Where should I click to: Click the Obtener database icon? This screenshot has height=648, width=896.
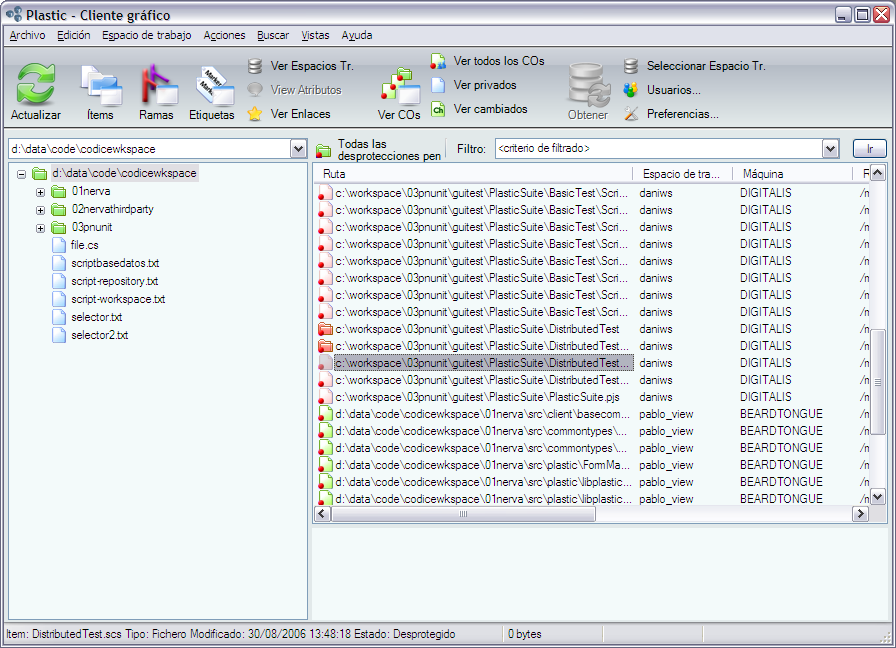[x=587, y=85]
